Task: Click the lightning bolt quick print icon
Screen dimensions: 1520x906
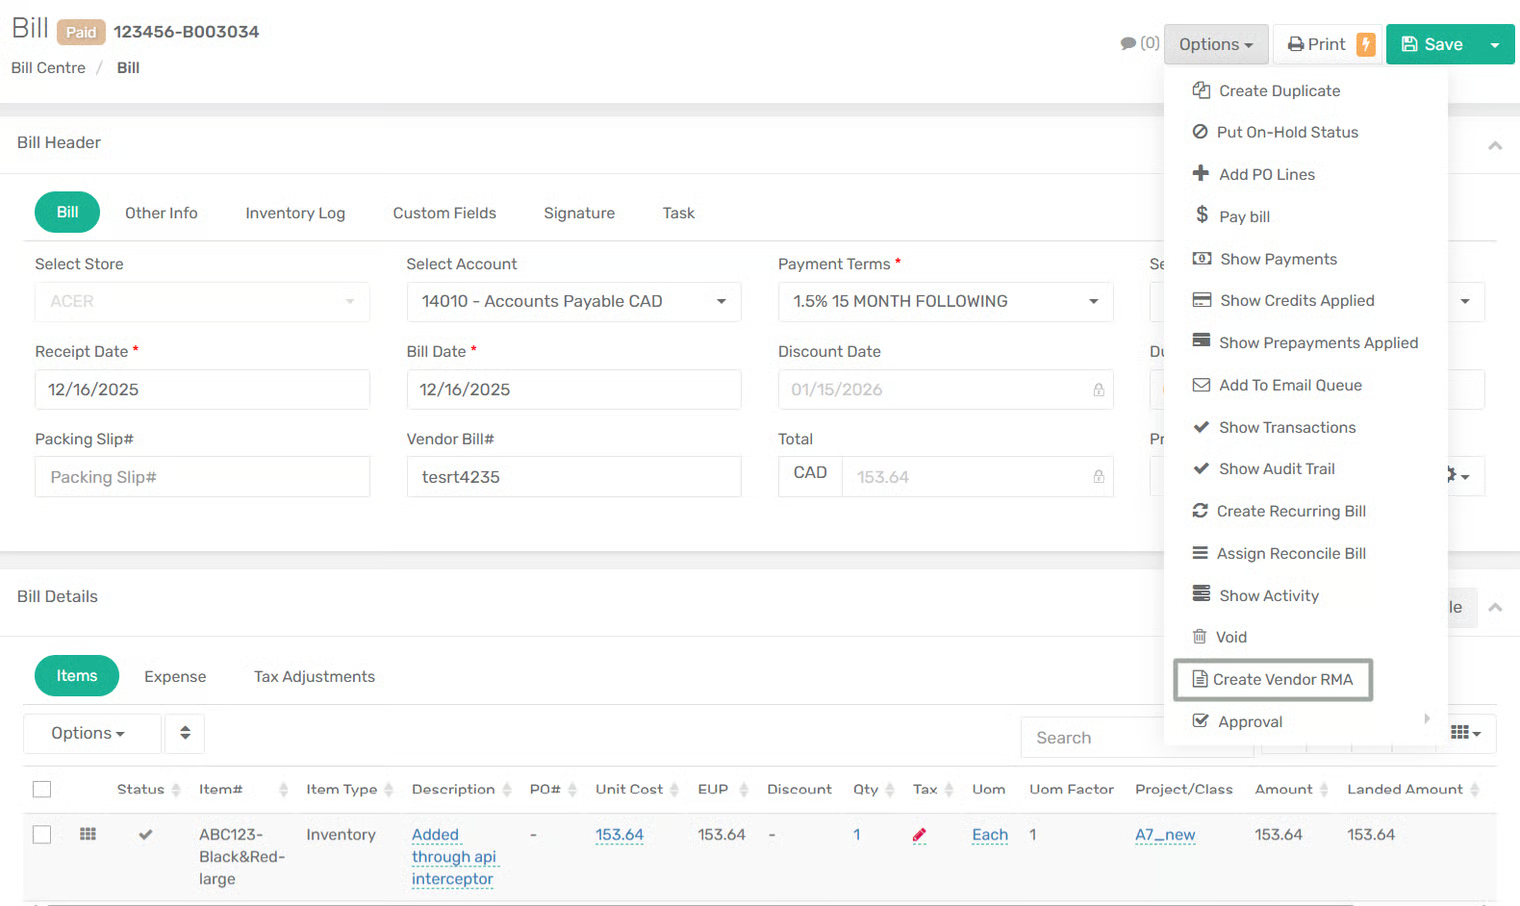Action: [1365, 44]
